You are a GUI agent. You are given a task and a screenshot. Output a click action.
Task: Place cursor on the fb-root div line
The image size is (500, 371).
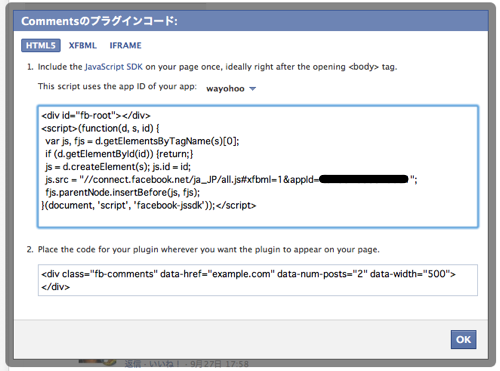pyautogui.click(x=96, y=116)
